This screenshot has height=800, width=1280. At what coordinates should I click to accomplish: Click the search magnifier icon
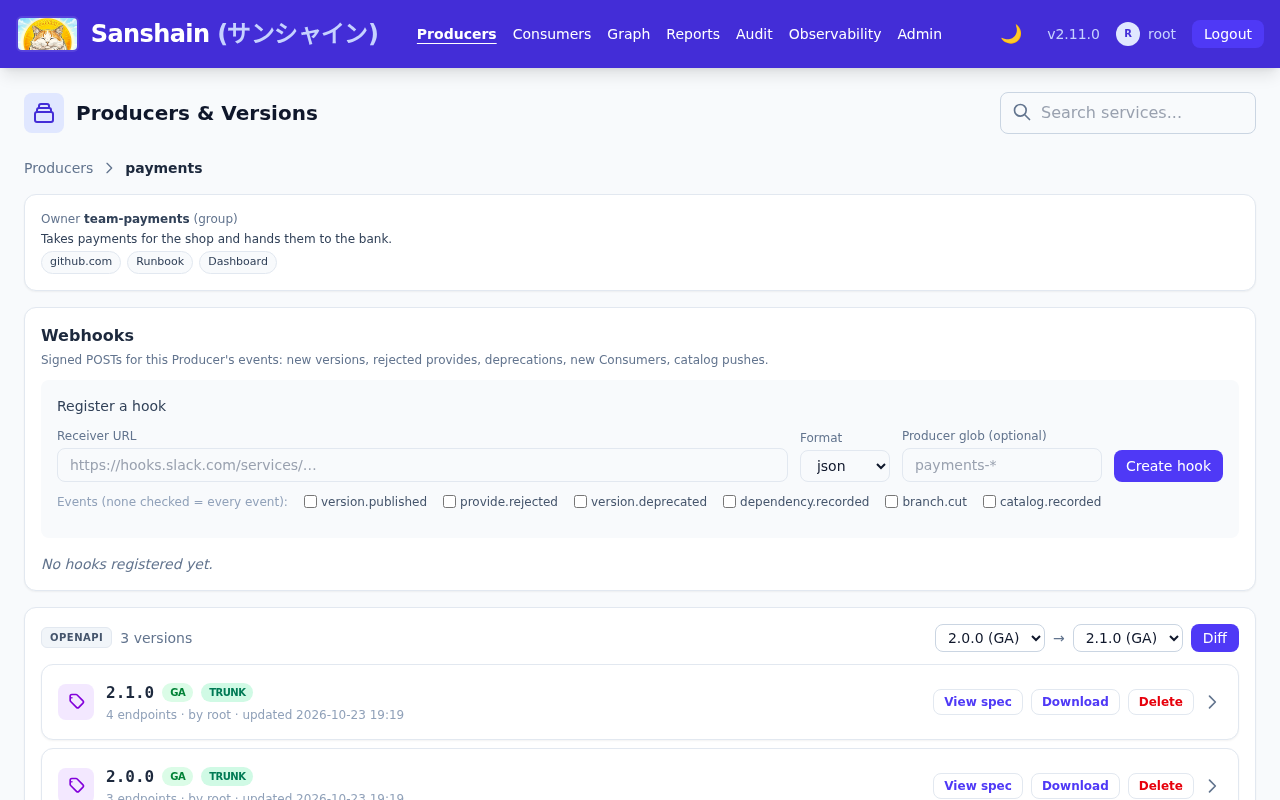pyautogui.click(x=1021, y=112)
